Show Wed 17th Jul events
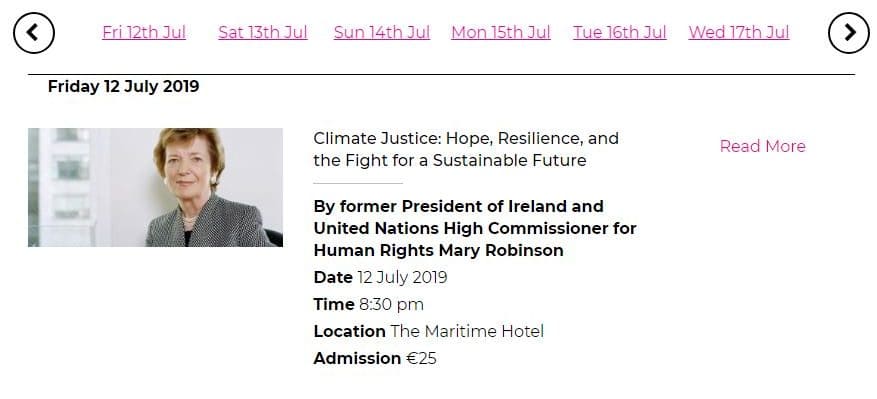The height and width of the screenshot is (399, 877). pos(739,32)
